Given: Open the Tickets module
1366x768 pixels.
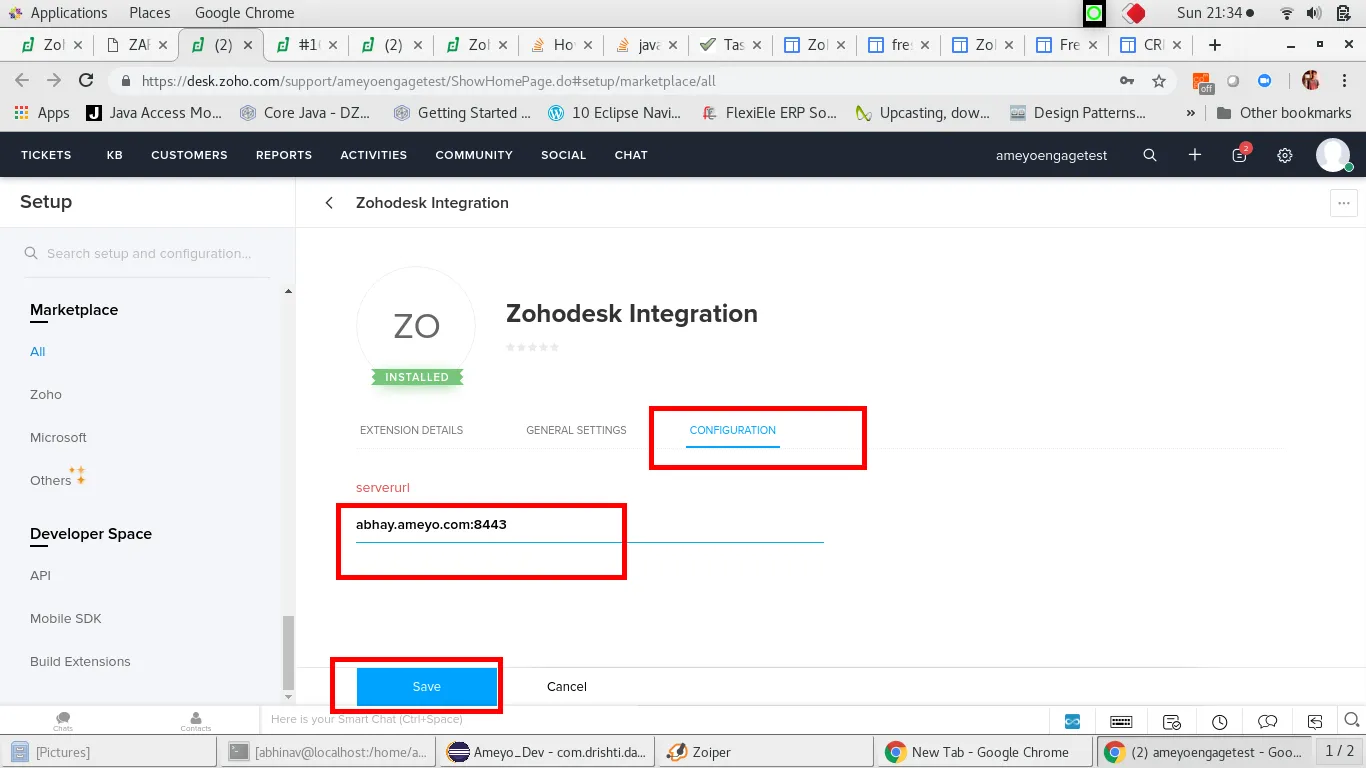Looking at the screenshot, I should point(46,155).
